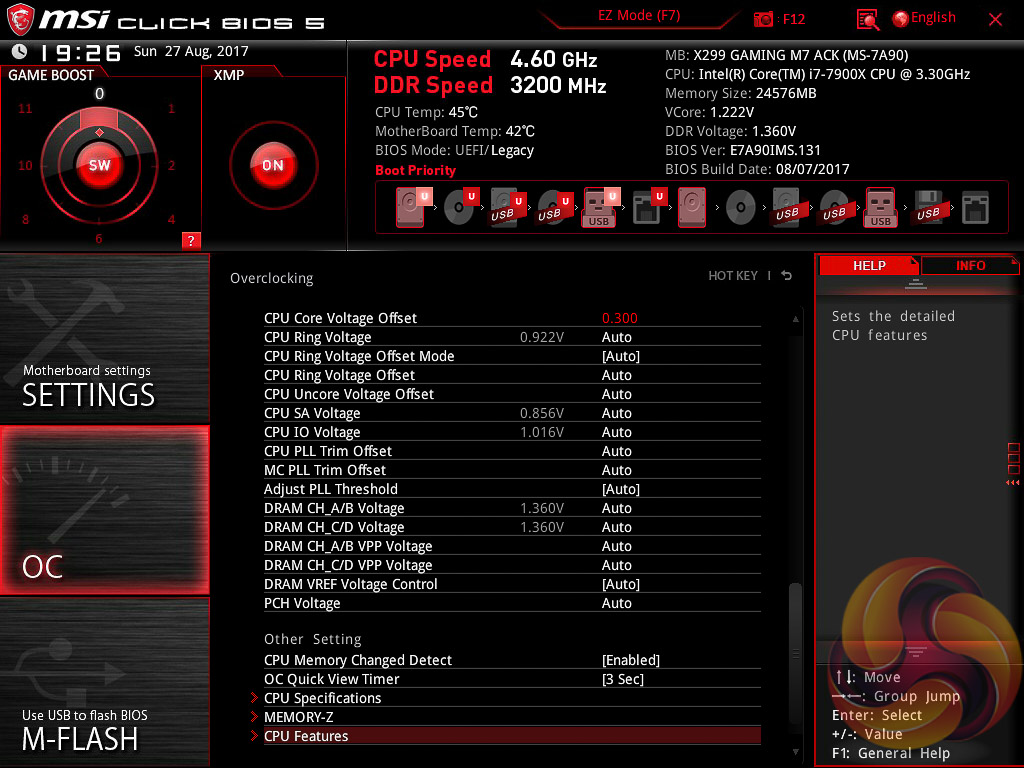Edit the CPU IO Voltage Auto field
Image resolution: width=1024 pixels, height=768 pixels.
(616, 432)
